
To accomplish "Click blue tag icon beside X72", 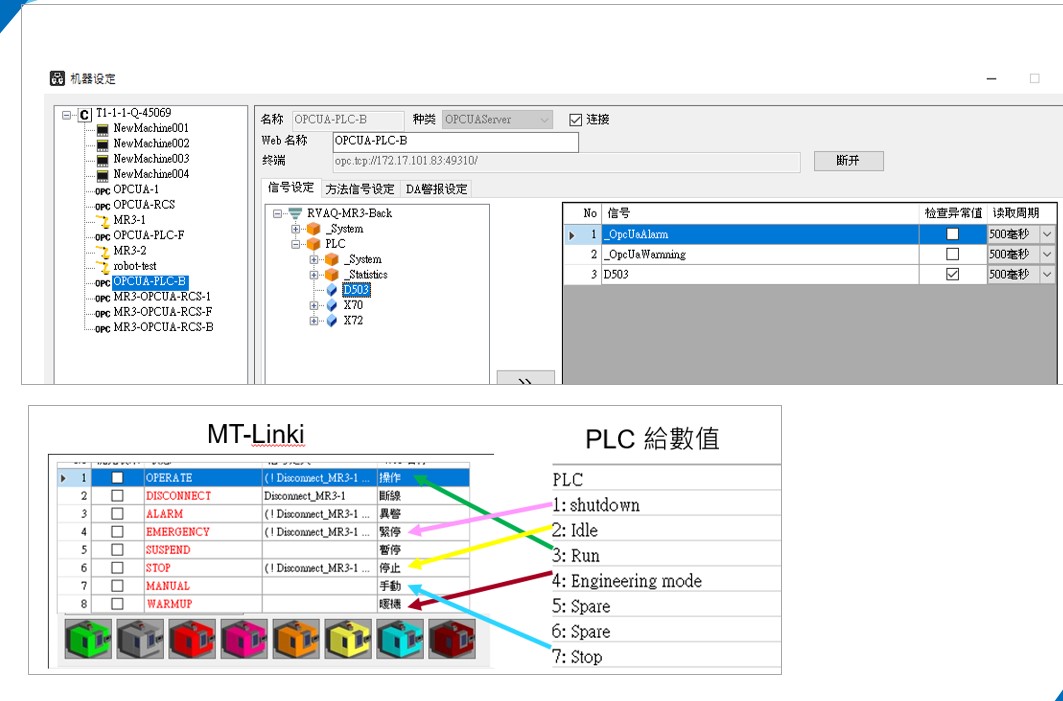I will pos(332,321).
